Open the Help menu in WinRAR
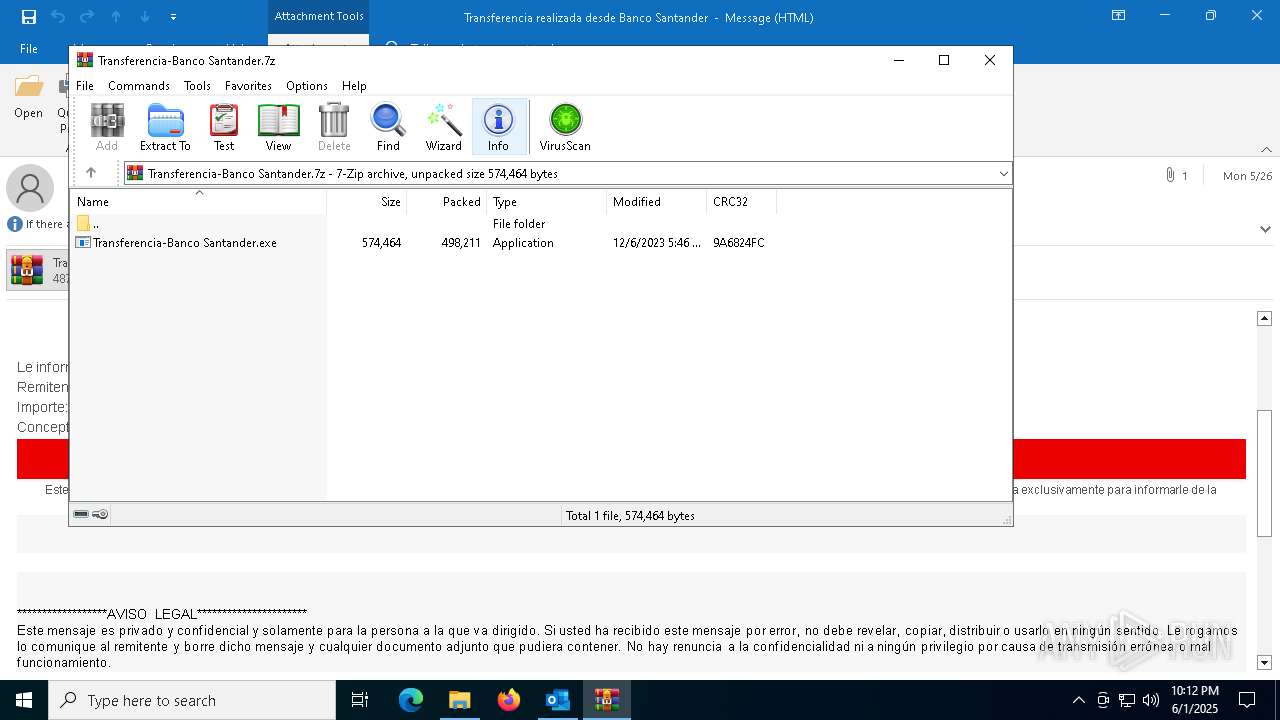This screenshot has width=1280, height=720. tap(354, 86)
